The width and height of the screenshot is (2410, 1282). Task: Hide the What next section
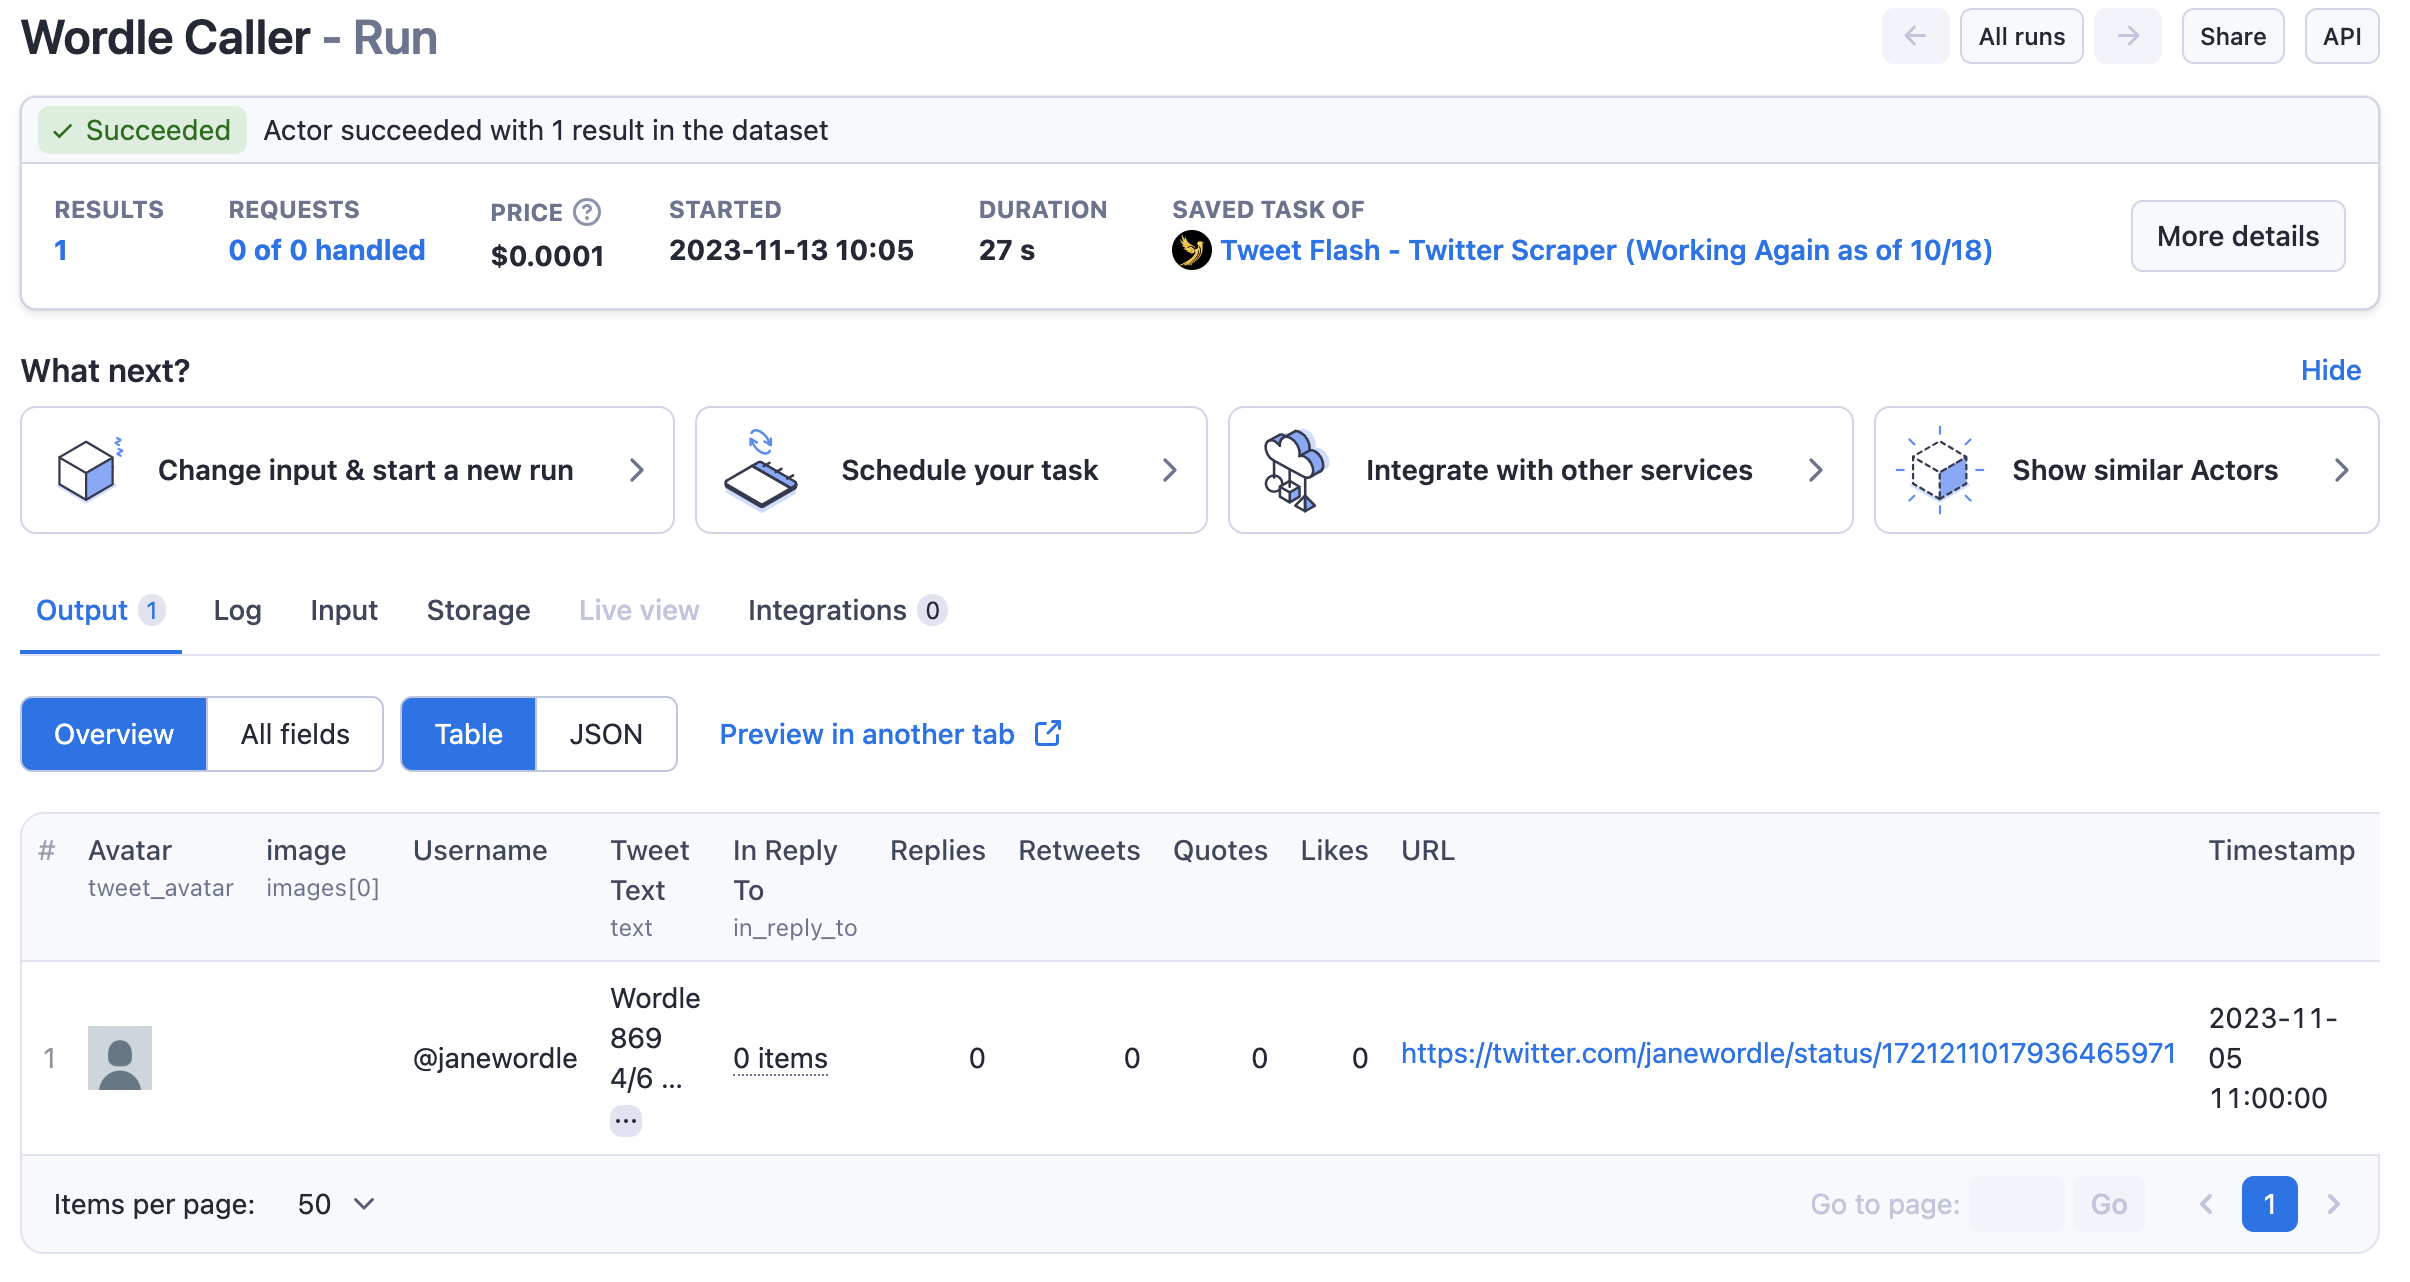2332,368
